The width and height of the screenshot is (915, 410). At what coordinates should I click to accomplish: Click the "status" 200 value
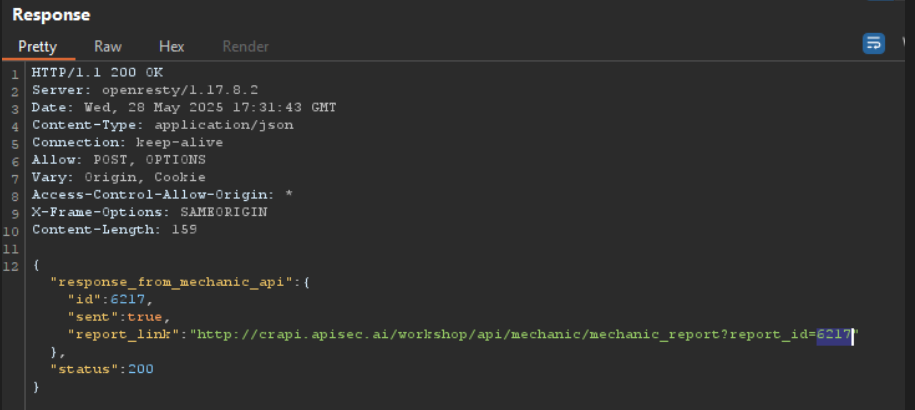click(141, 369)
